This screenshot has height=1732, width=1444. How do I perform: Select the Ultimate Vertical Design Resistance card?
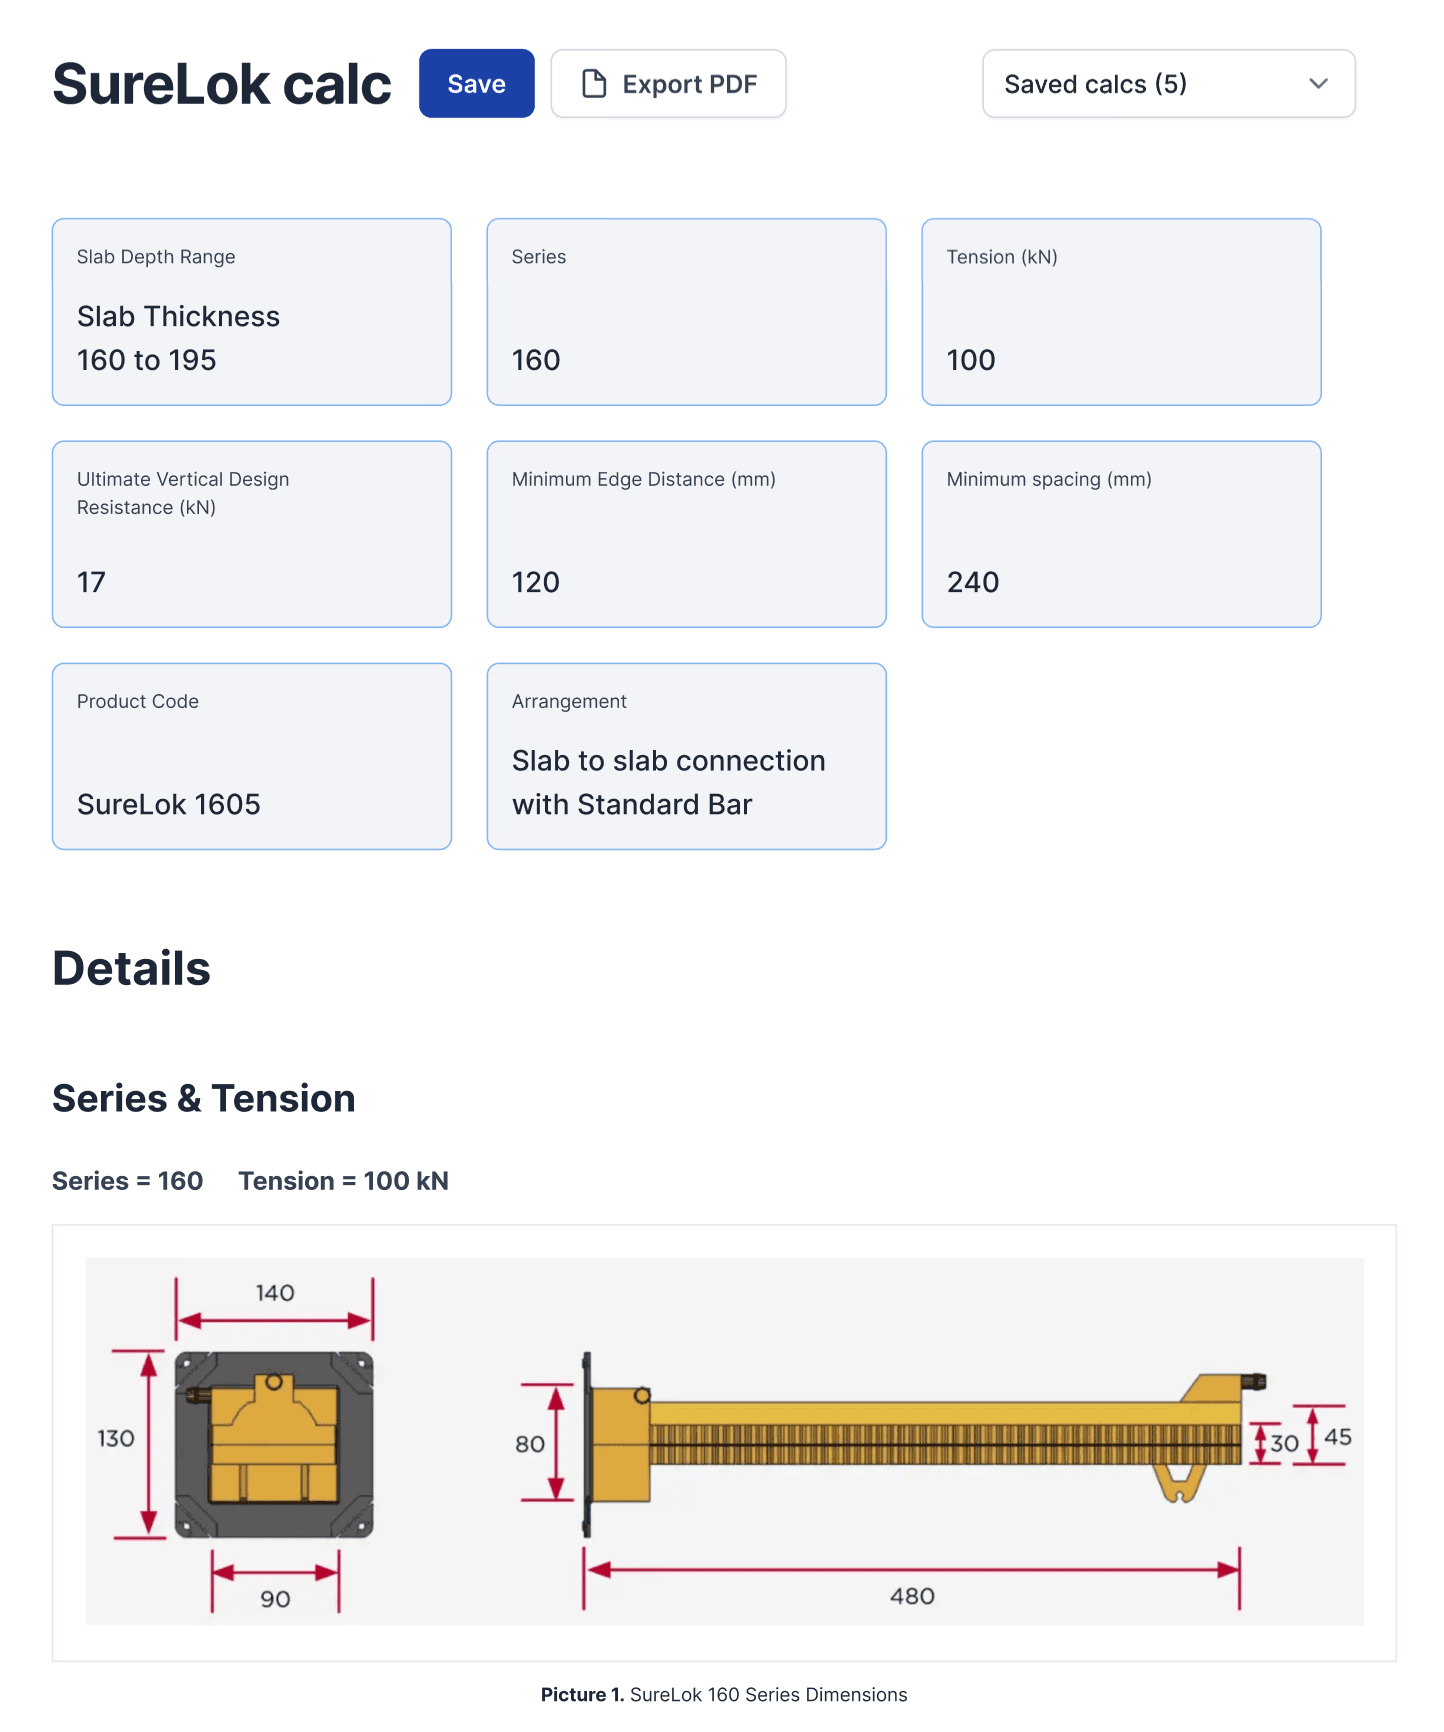click(251, 534)
